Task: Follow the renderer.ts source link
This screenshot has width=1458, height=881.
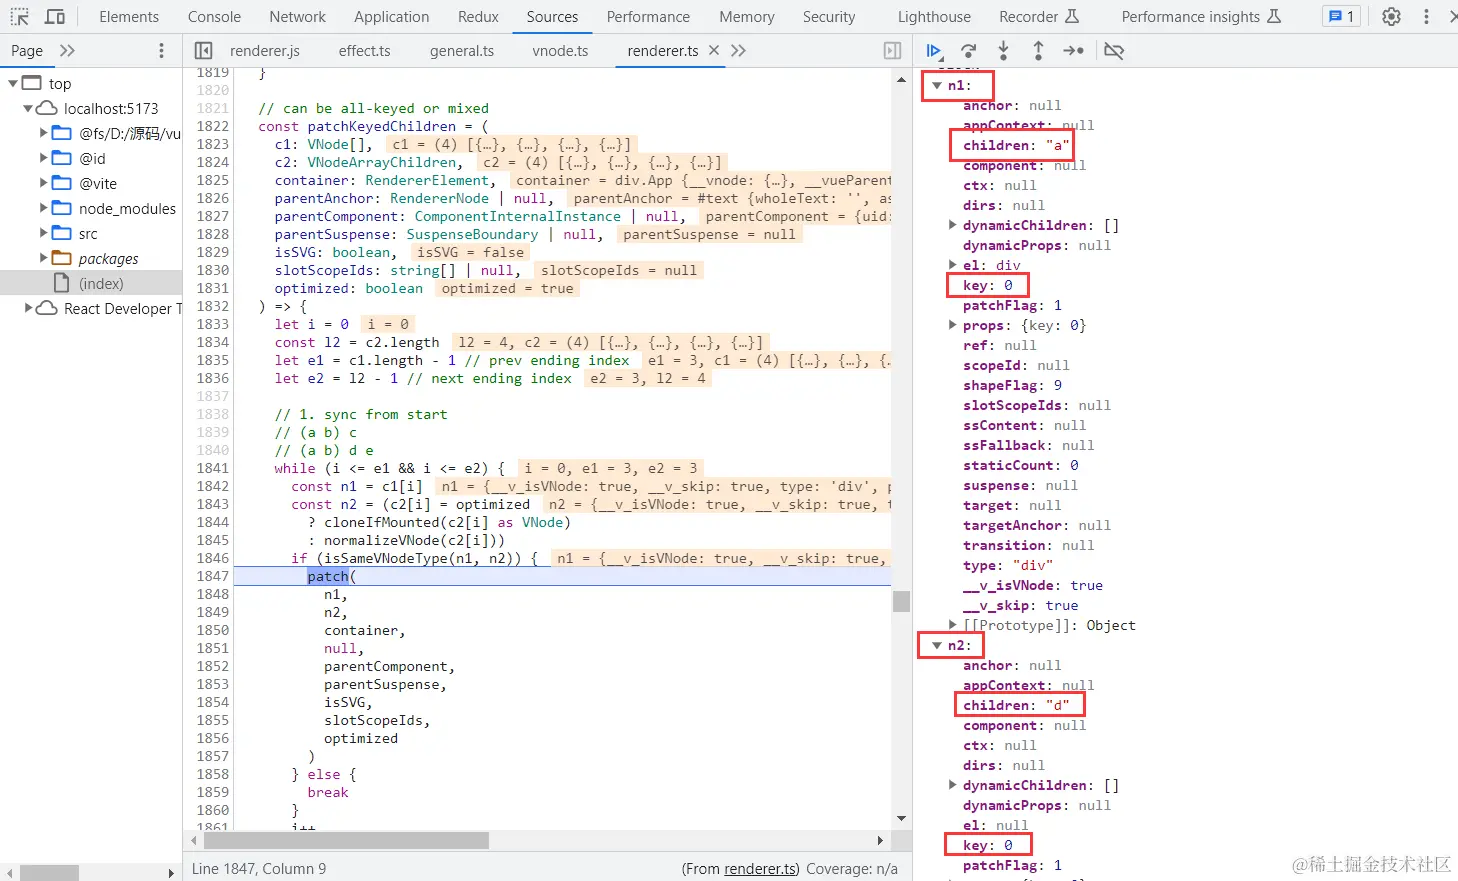Action: coord(761,869)
